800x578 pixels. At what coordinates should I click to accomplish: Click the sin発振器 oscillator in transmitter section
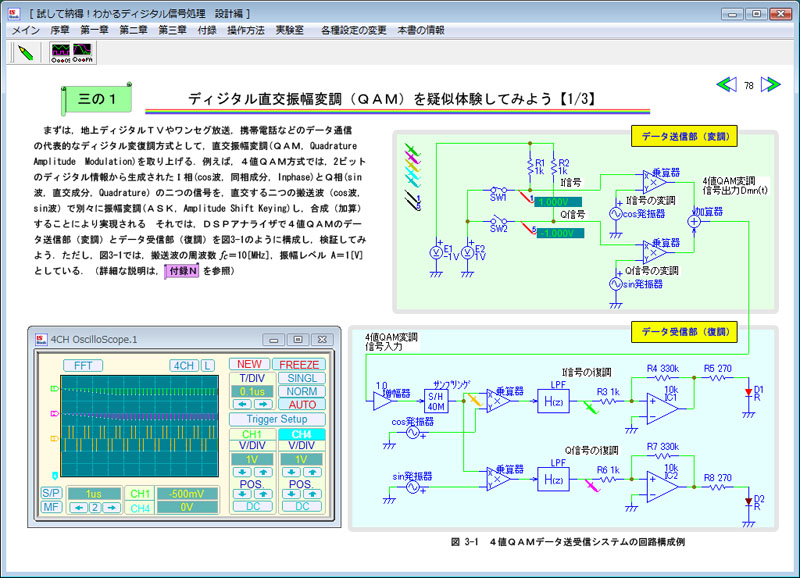point(616,284)
